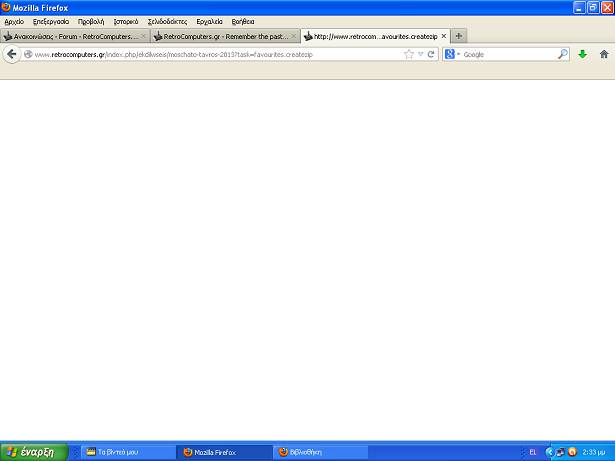Bookmark this page with the star icon

pos(409,54)
